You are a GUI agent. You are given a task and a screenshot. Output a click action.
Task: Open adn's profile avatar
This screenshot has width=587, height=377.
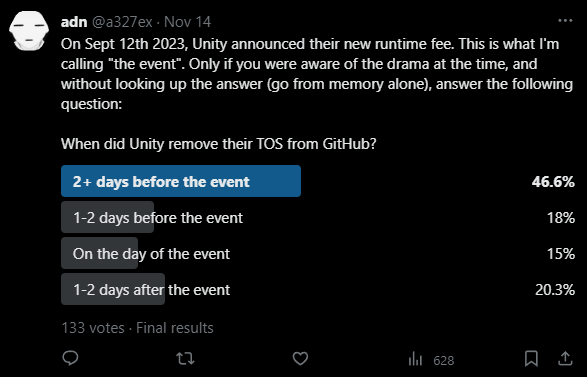point(29,31)
